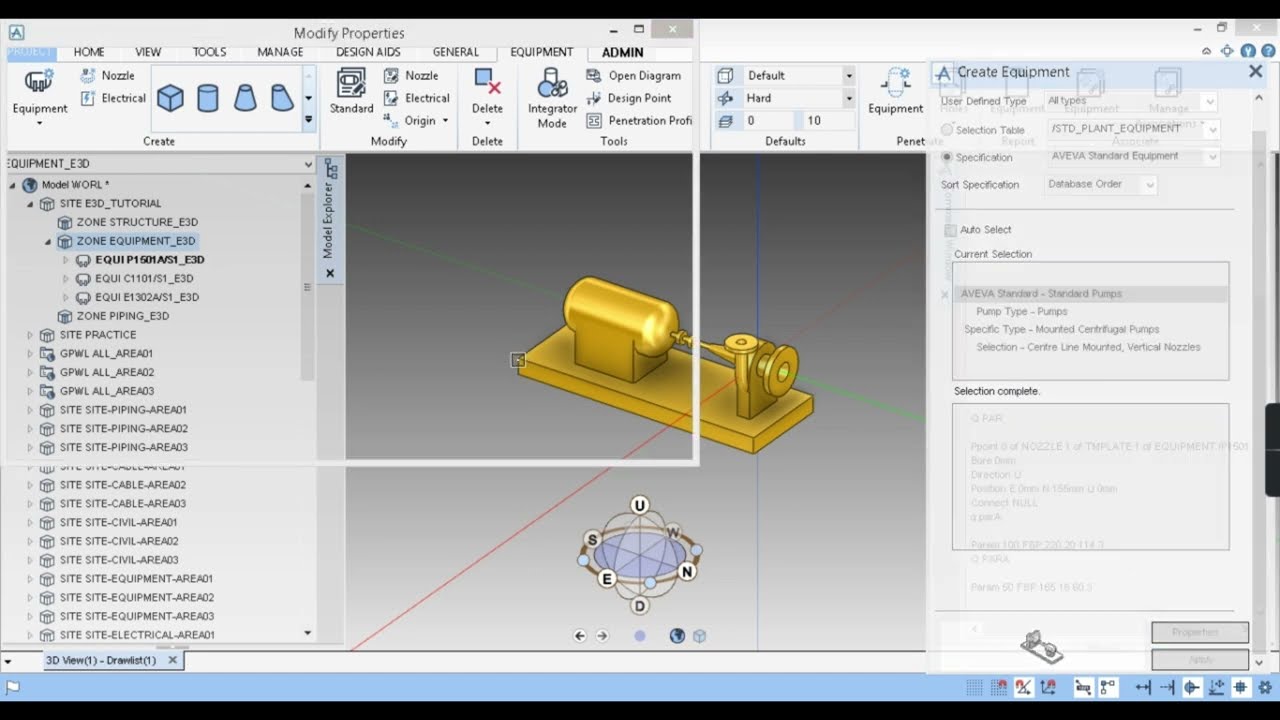Screen dimensions: 1280x720
Task: Select SITE PRACTICE in the tree
Action: coord(98,335)
